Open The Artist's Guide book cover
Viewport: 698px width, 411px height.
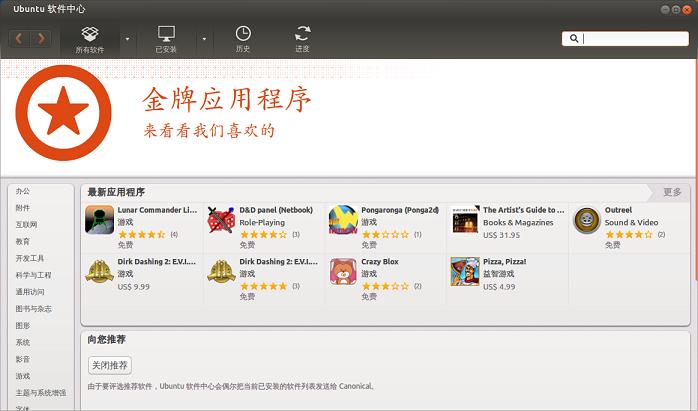(465, 220)
